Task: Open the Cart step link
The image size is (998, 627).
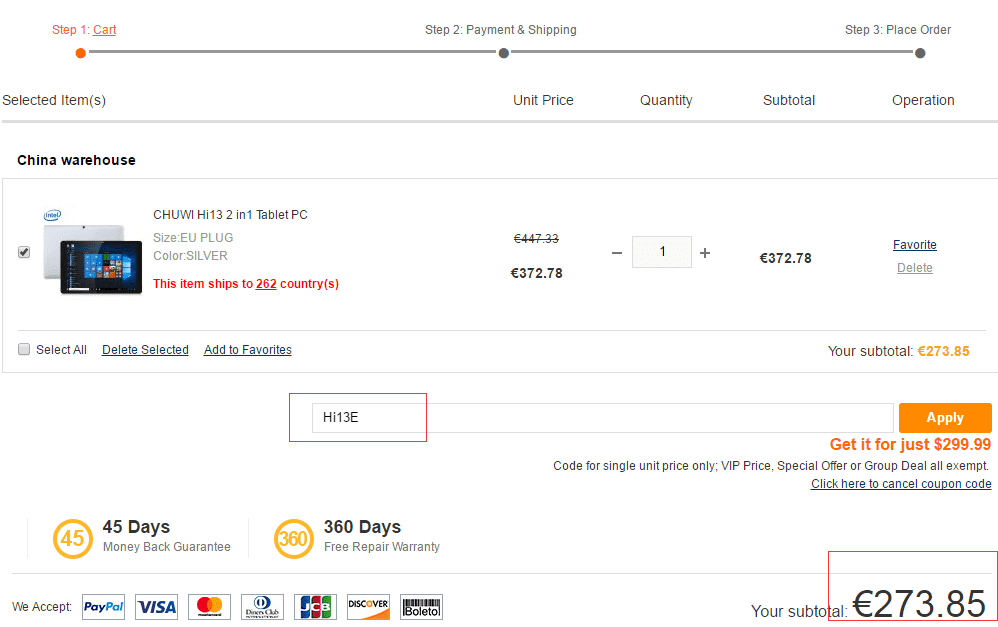Action: (104, 30)
